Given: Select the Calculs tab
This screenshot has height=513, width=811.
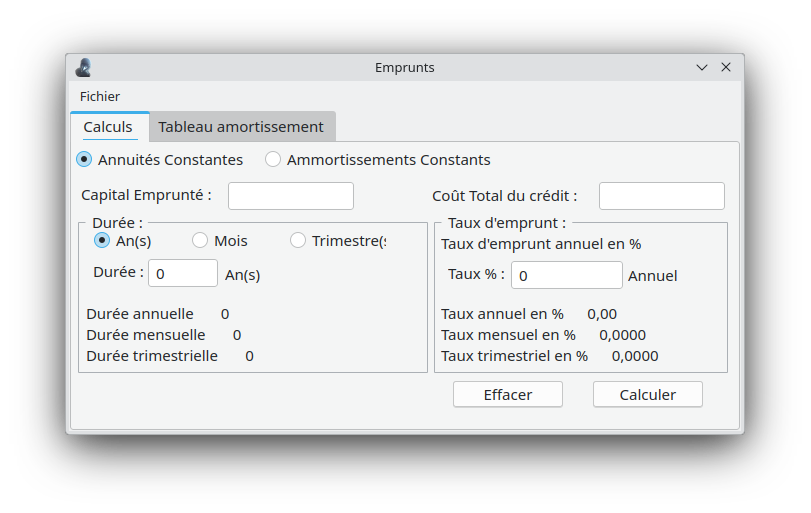Looking at the screenshot, I should (108, 127).
